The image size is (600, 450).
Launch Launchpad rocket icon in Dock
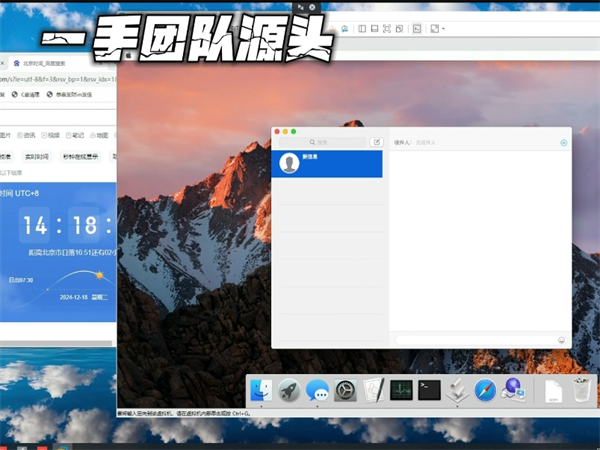pos(290,390)
